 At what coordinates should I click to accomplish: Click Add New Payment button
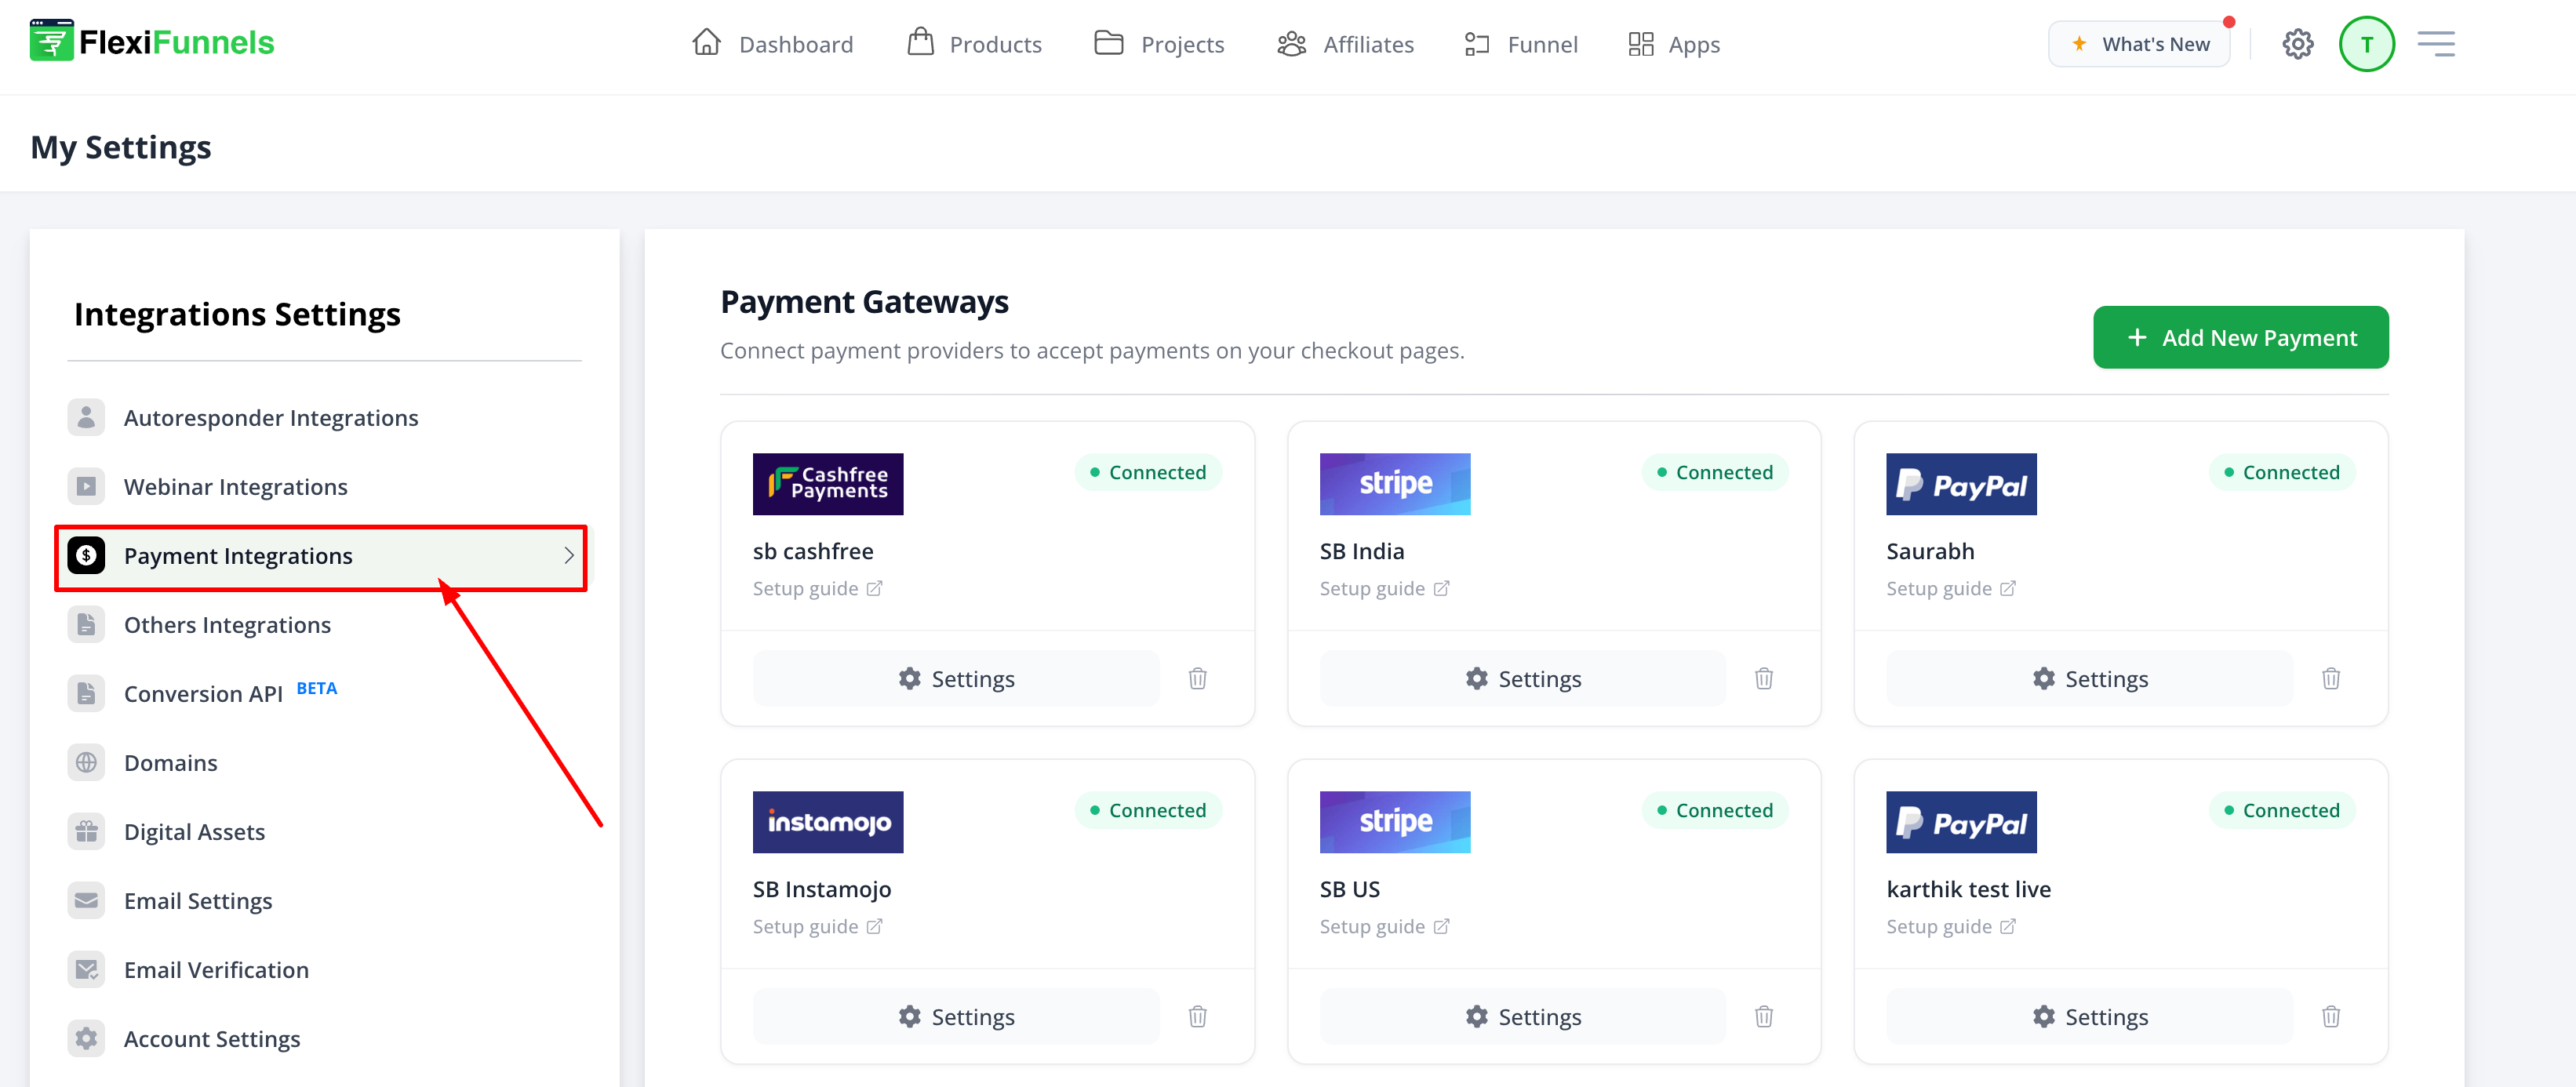(x=2240, y=338)
